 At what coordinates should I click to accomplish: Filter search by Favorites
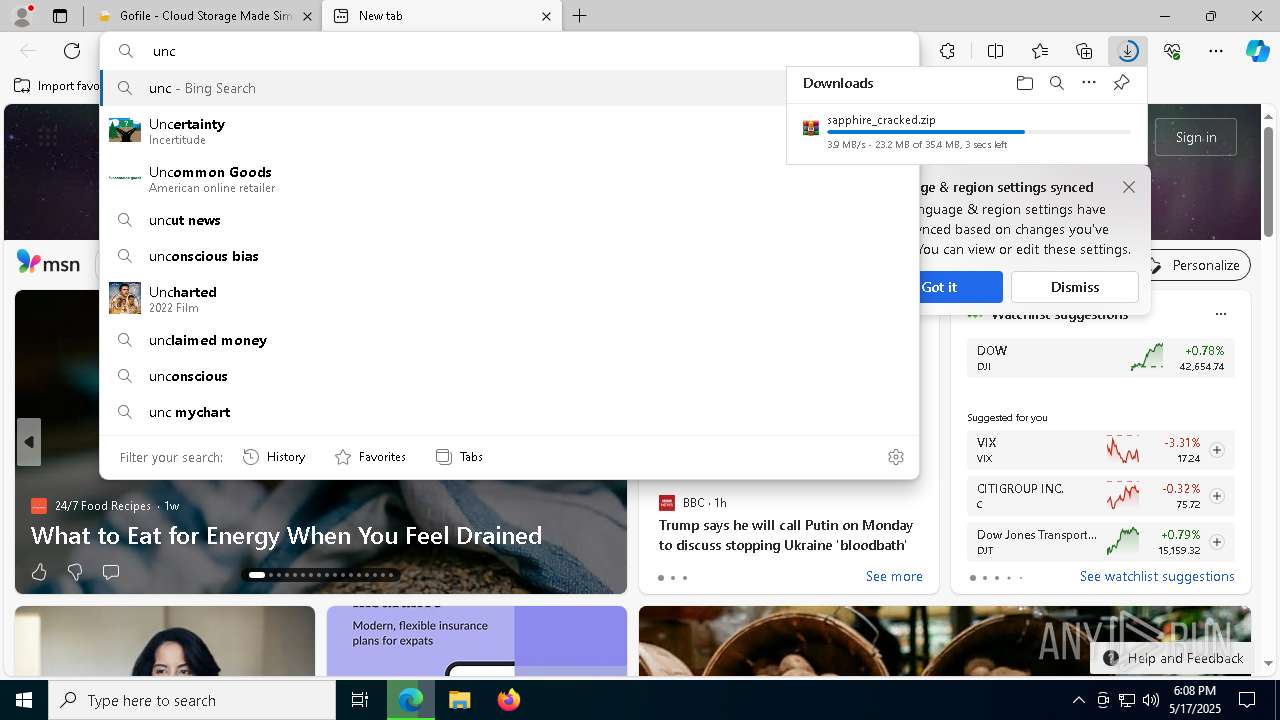coord(370,457)
